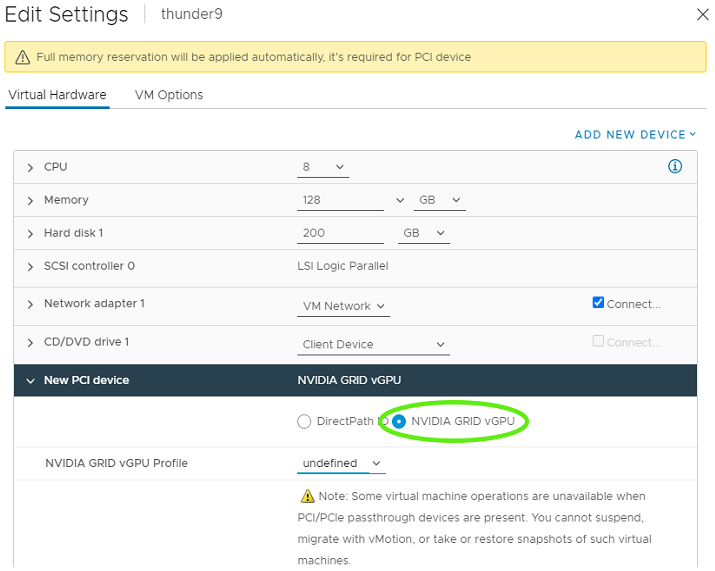The image size is (715, 571).
Task: Collapse the New PCI device row
Action: 30,381
